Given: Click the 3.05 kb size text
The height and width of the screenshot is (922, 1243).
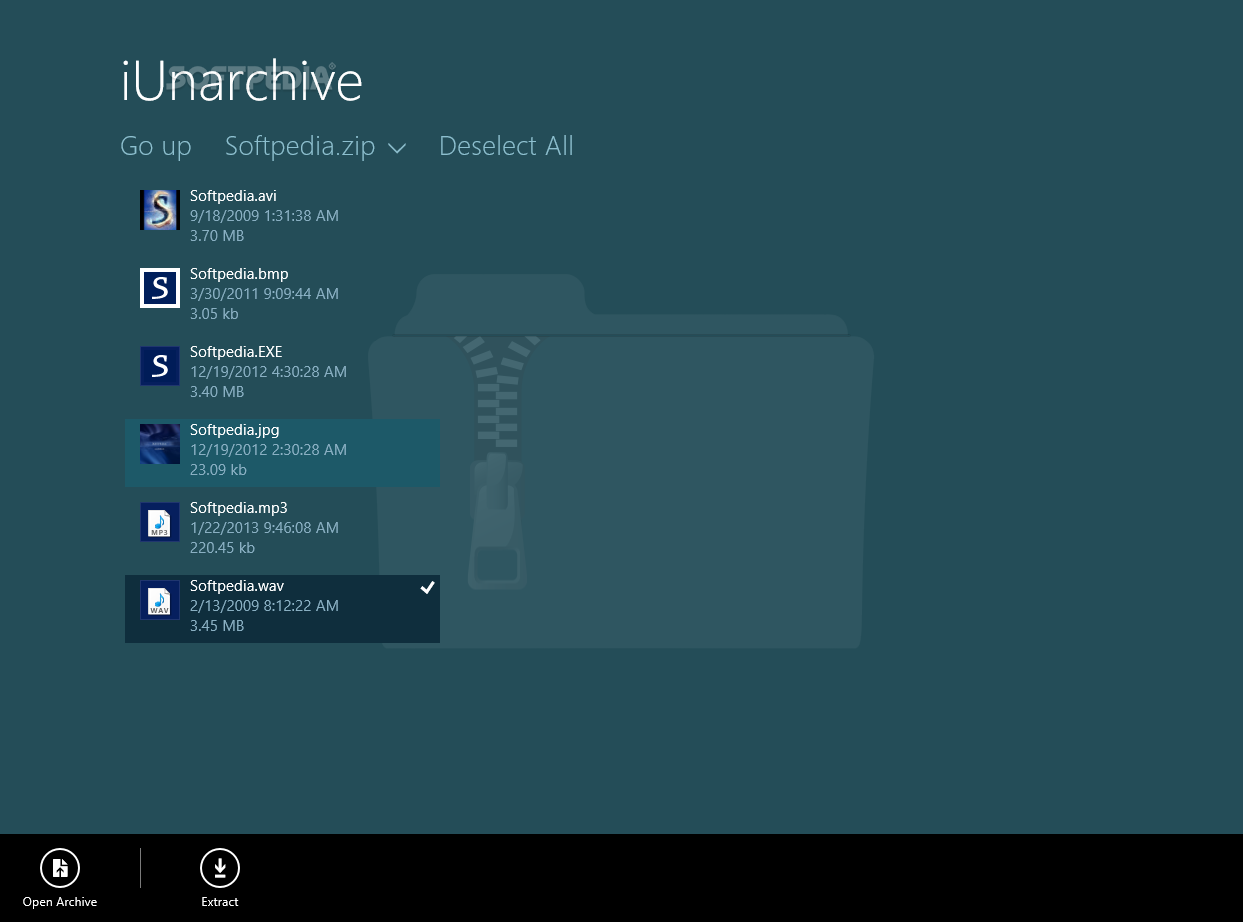Looking at the screenshot, I should (x=214, y=314).
